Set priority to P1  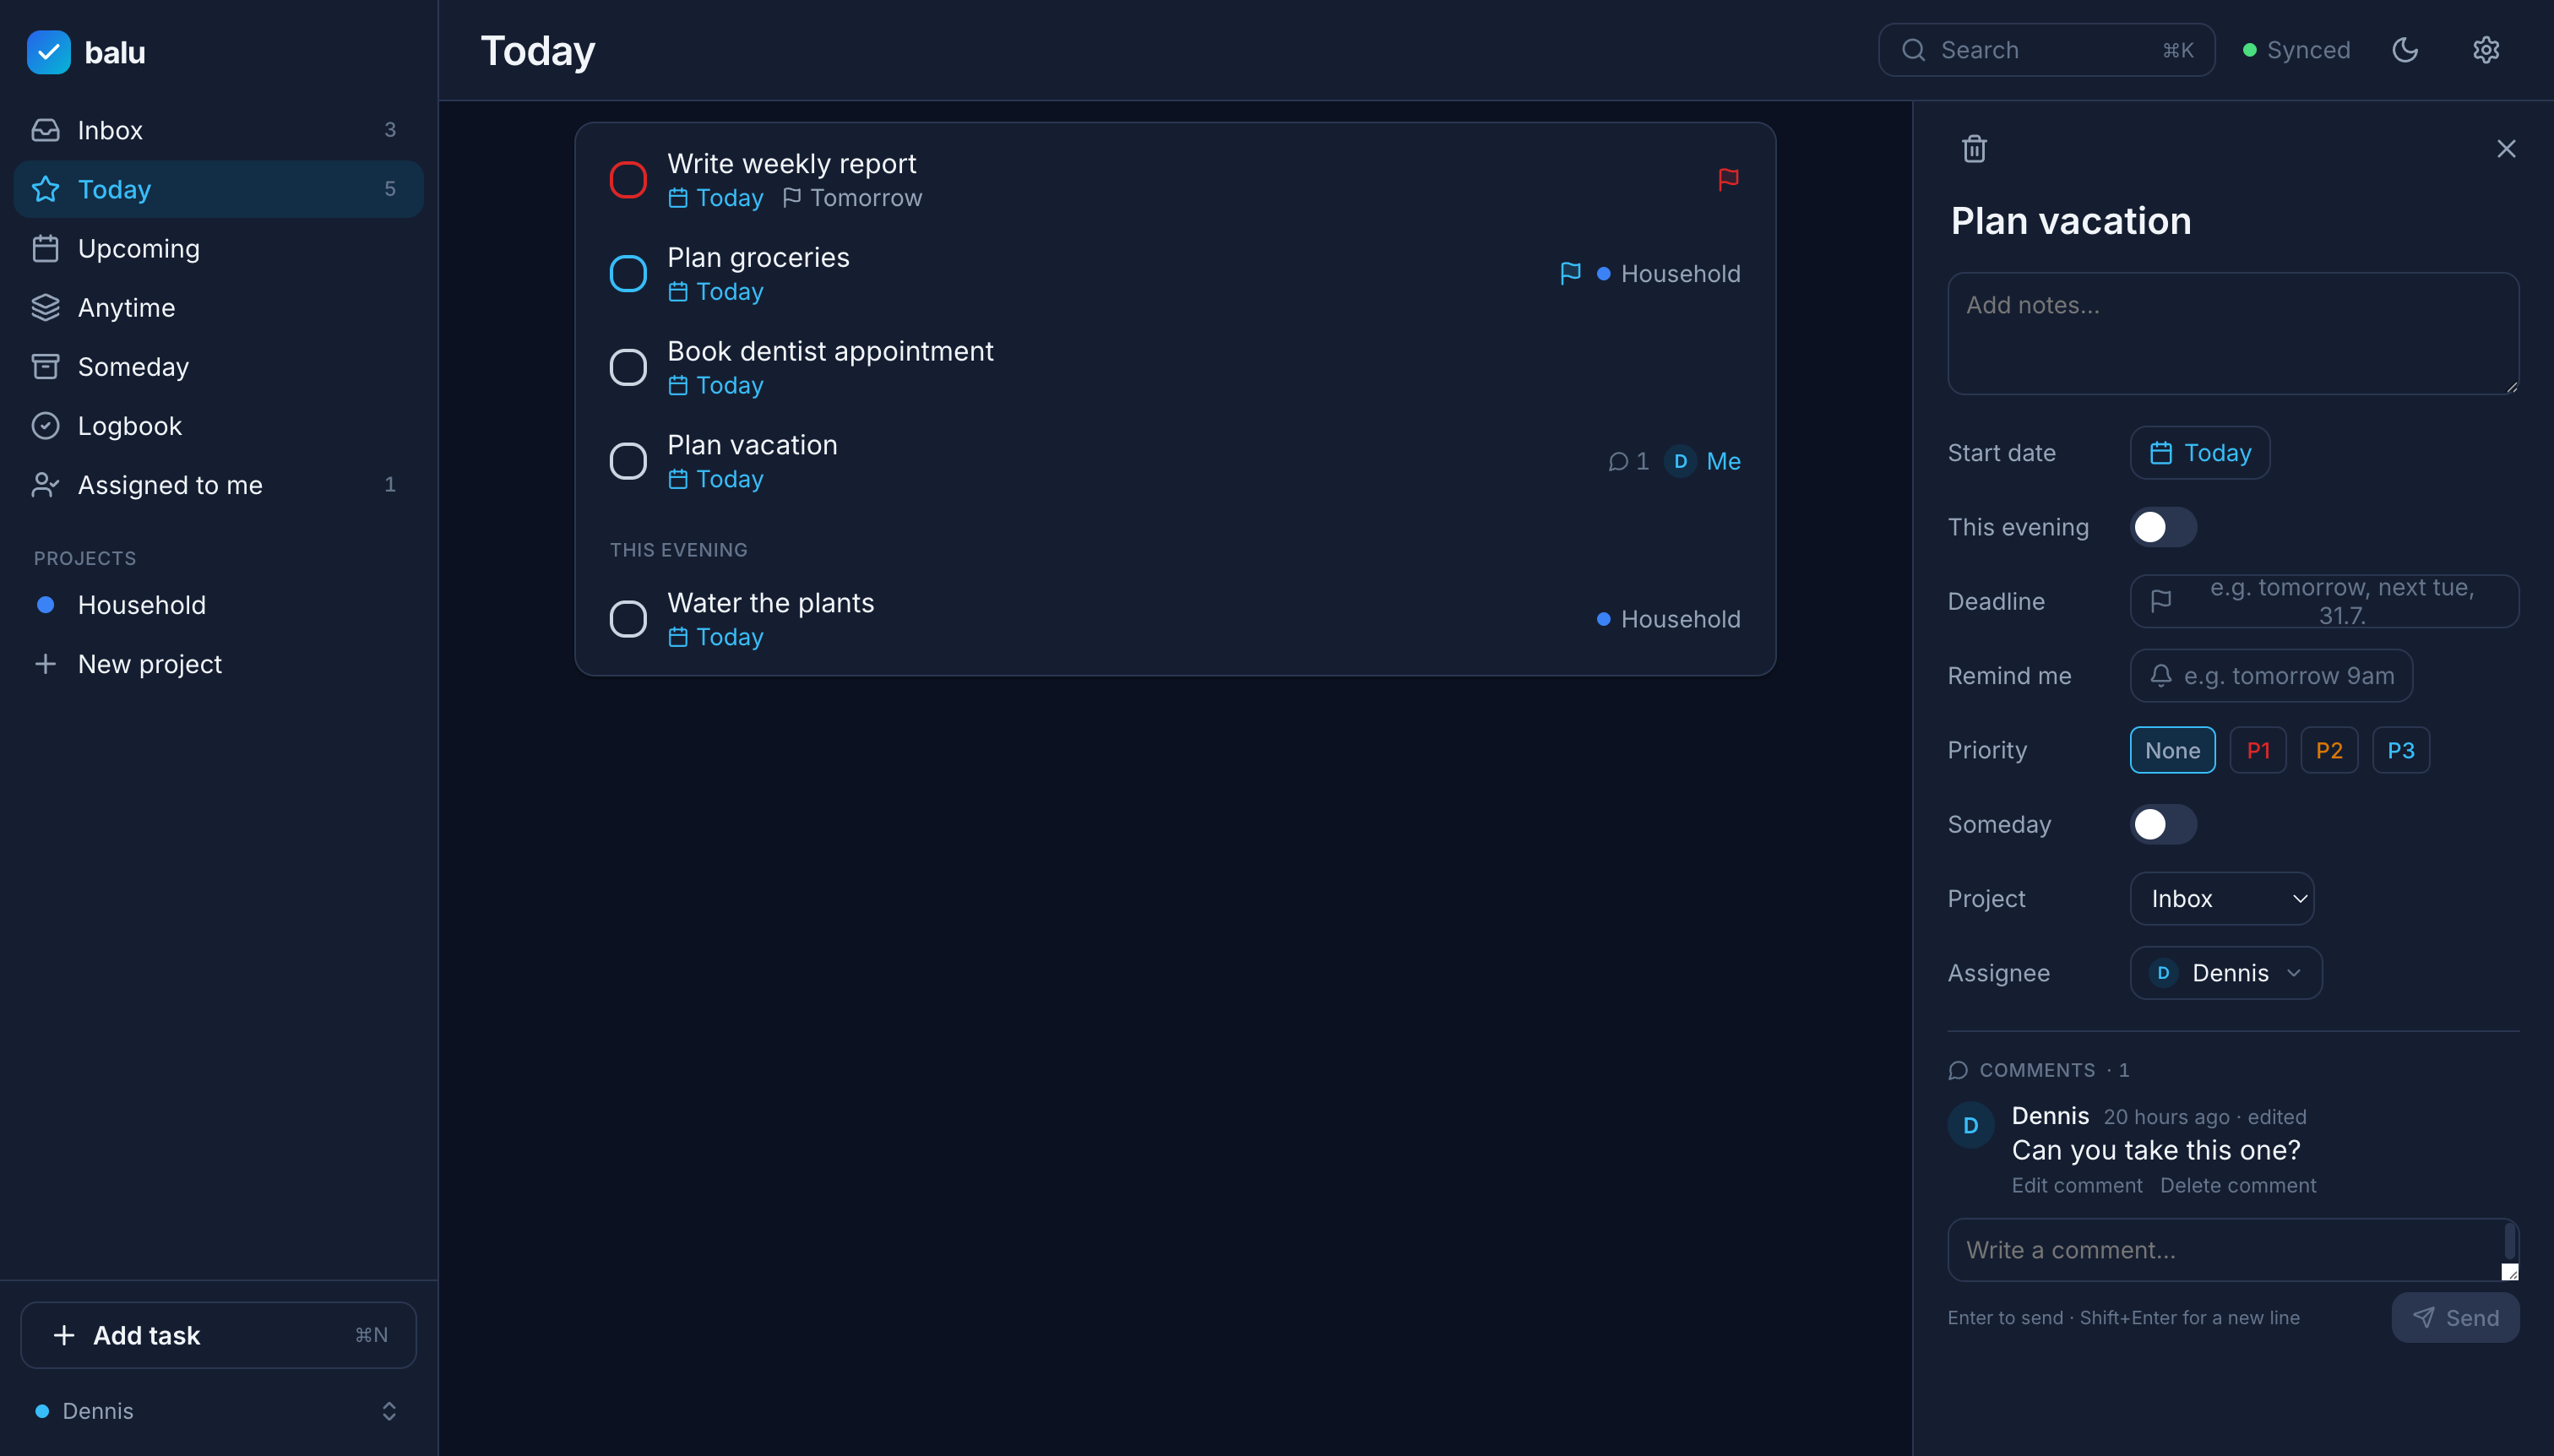[x=2258, y=750]
